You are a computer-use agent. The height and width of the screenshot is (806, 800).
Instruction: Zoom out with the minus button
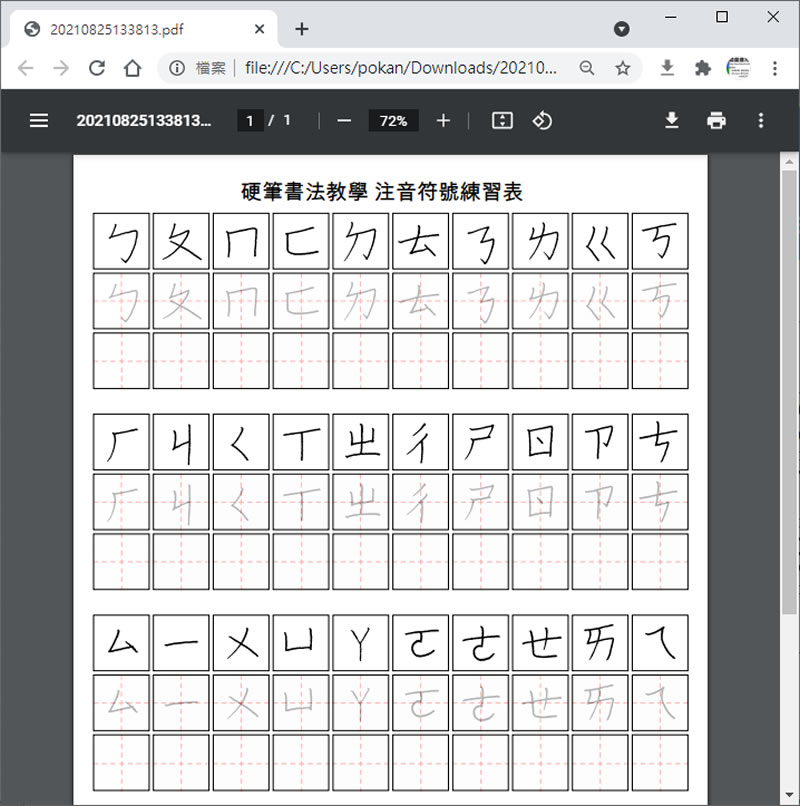(x=344, y=121)
